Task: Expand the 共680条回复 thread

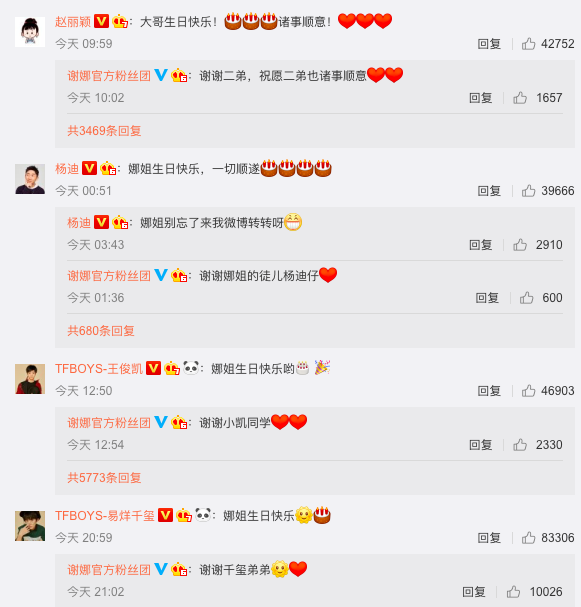Action: pyautogui.click(x=101, y=331)
